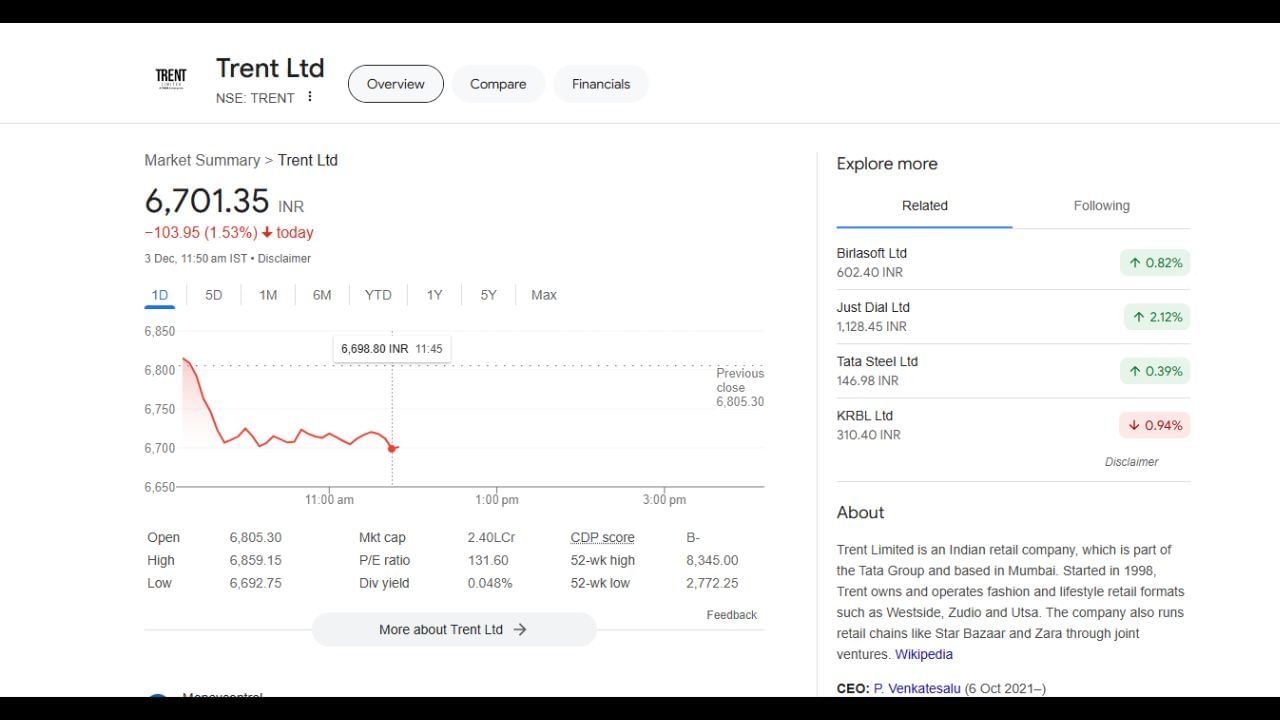Screen dimensions: 1280x720
Task: Click the CDP score label
Action: (x=602, y=538)
